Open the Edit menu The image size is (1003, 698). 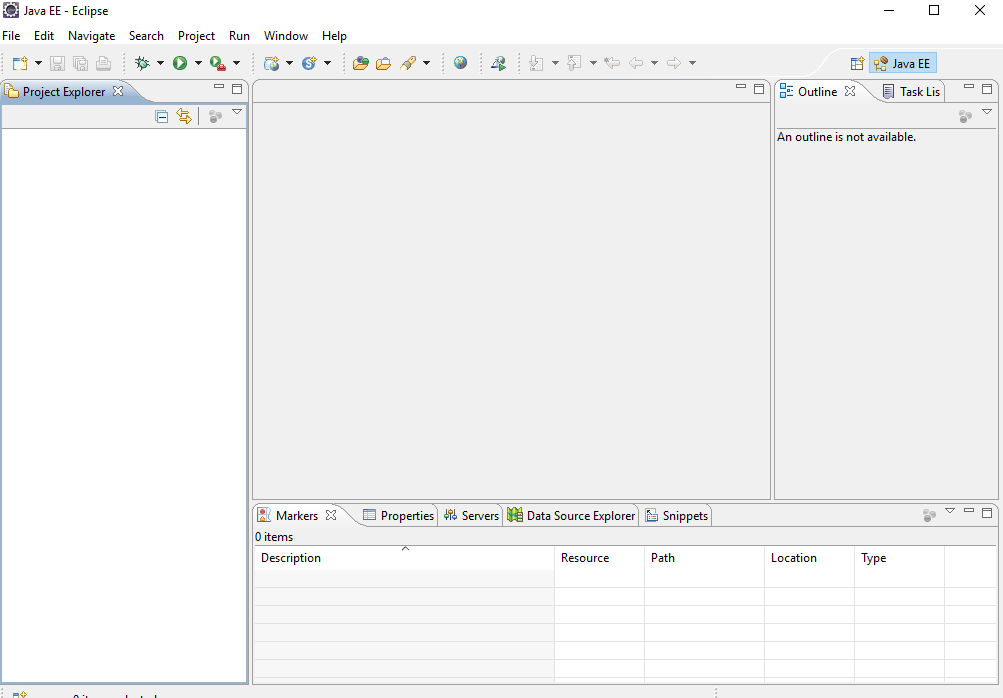tap(43, 36)
